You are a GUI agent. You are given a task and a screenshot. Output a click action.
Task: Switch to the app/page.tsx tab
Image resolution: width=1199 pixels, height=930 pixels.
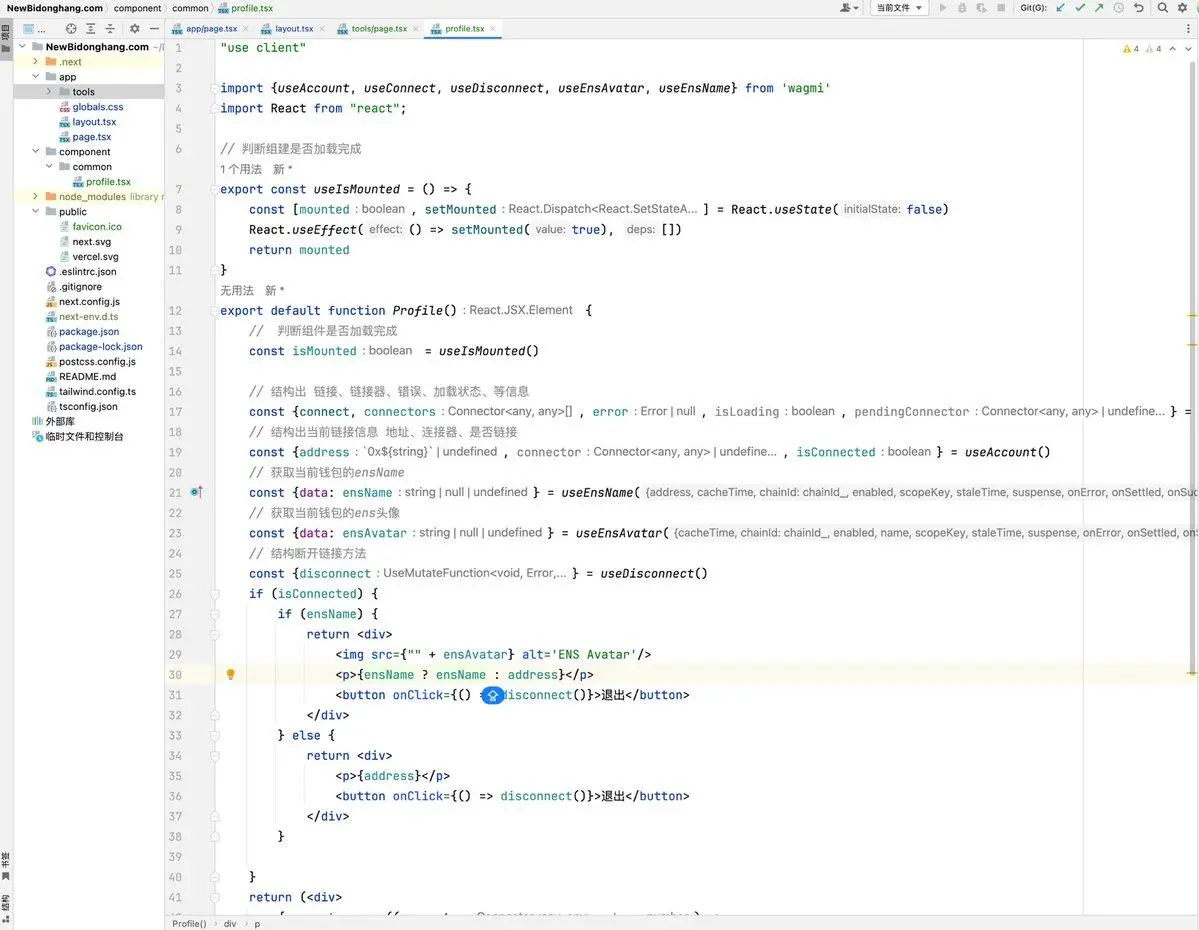tap(211, 28)
